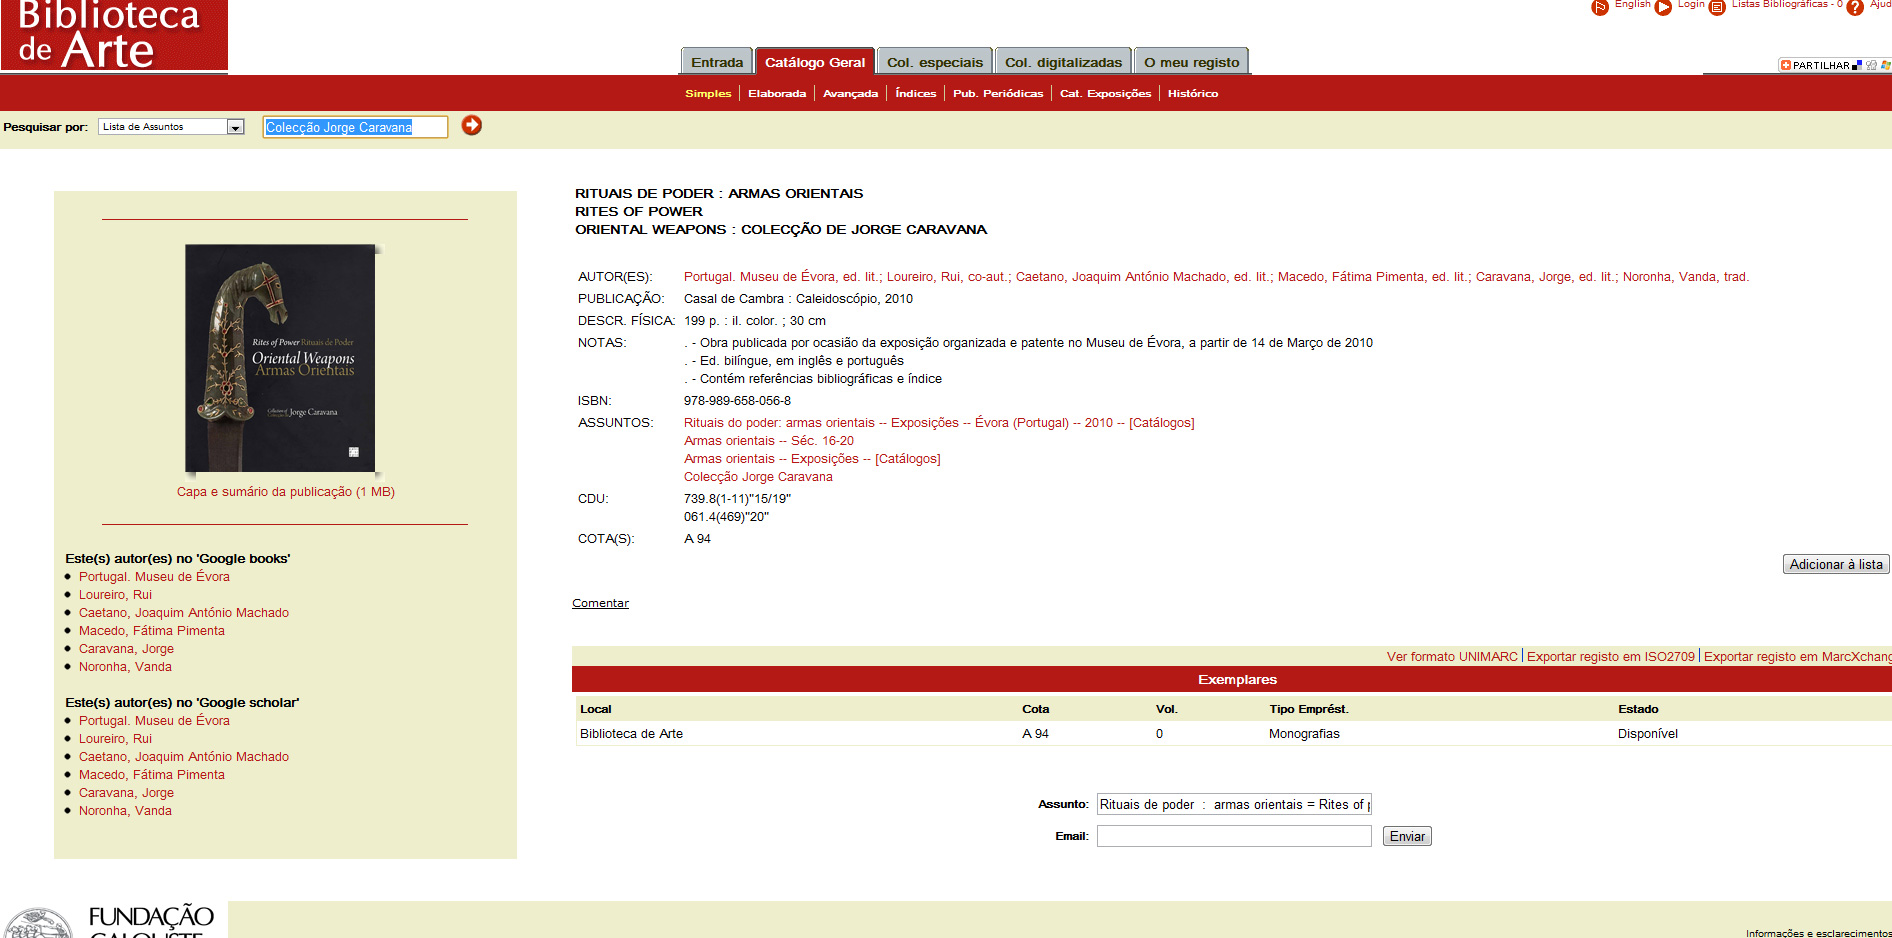Open the Pub. Periódicas menu item
The image size is (1892, 938).
[x=997, y=93]
